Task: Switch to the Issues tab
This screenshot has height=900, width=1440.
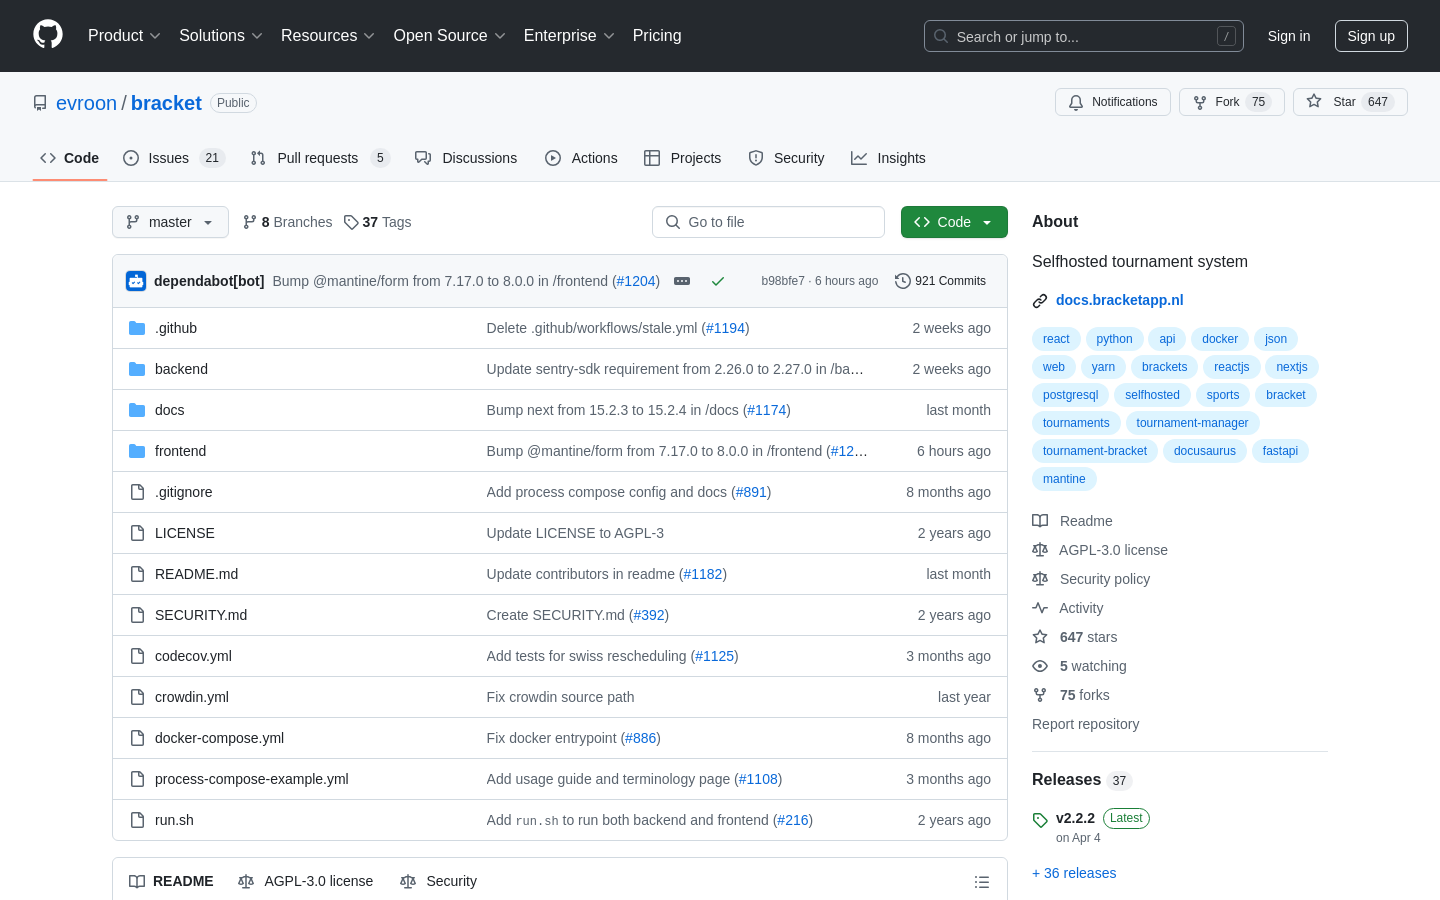Action: pyautogui.click(x=174, y=158)
